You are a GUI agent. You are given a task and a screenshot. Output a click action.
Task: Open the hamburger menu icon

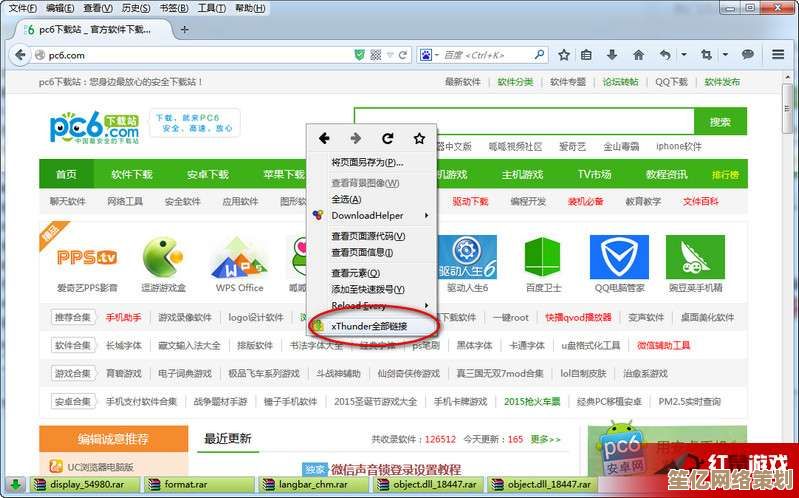[x=777, y=55]
